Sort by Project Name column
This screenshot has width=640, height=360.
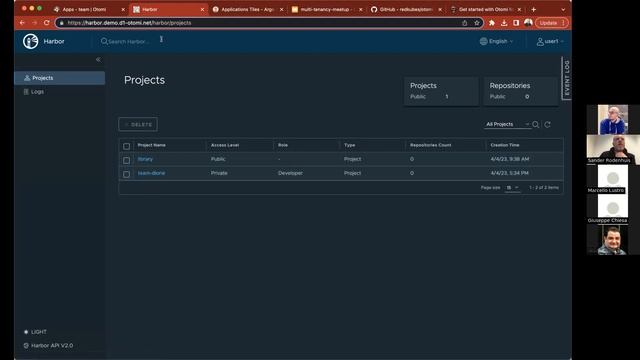tap(151, 145)
